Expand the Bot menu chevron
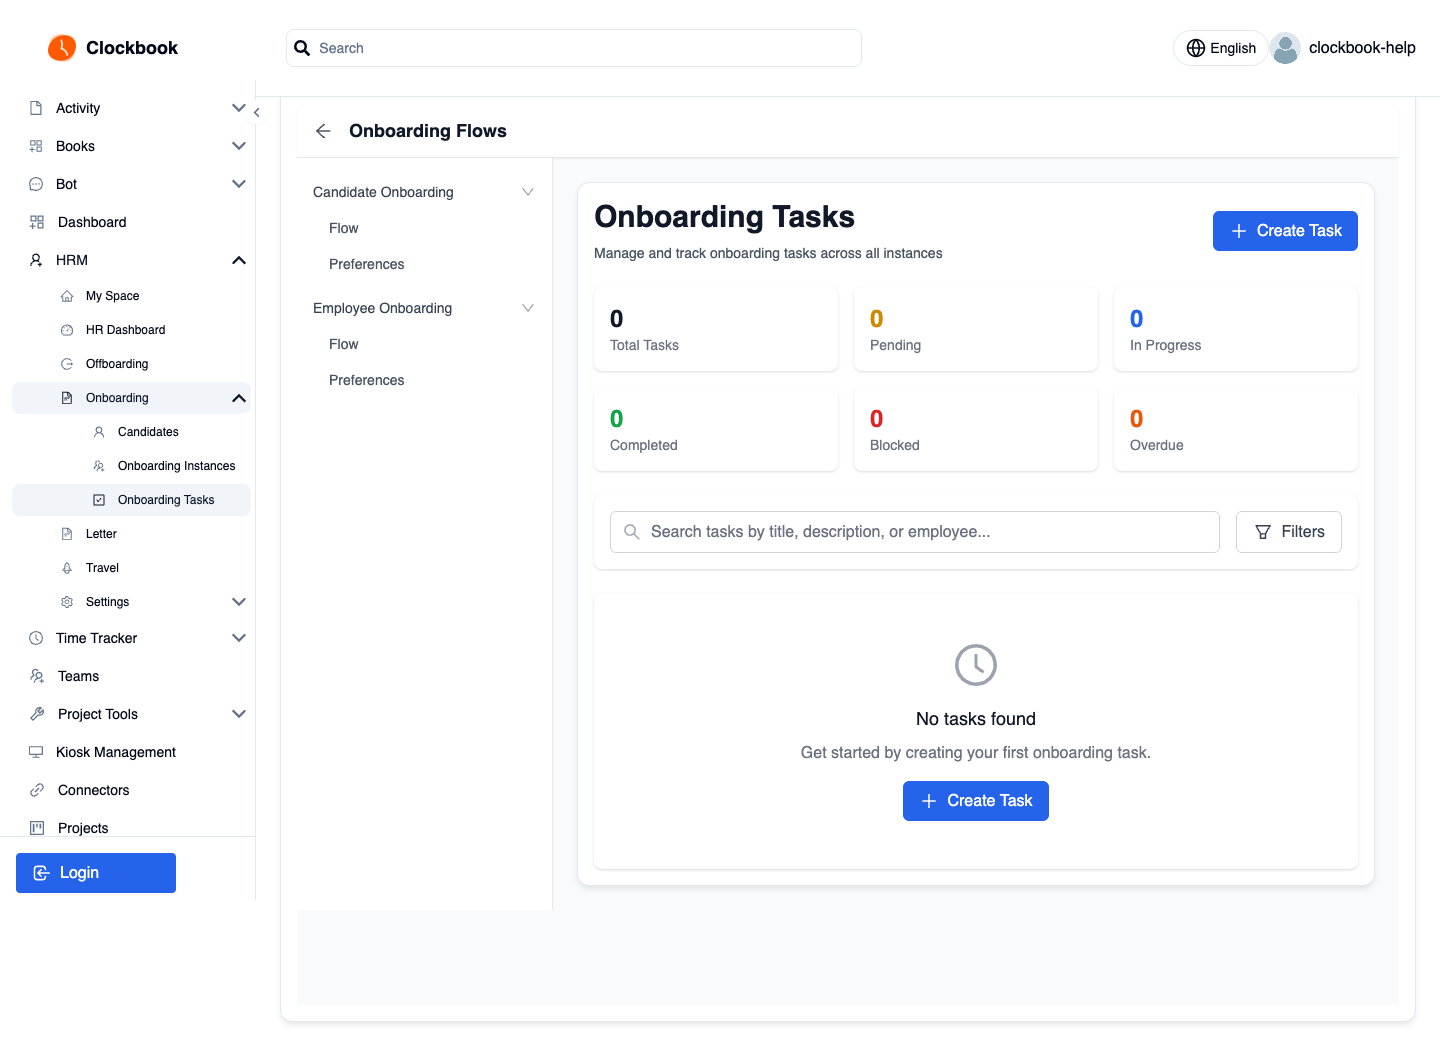 point(239,184)
